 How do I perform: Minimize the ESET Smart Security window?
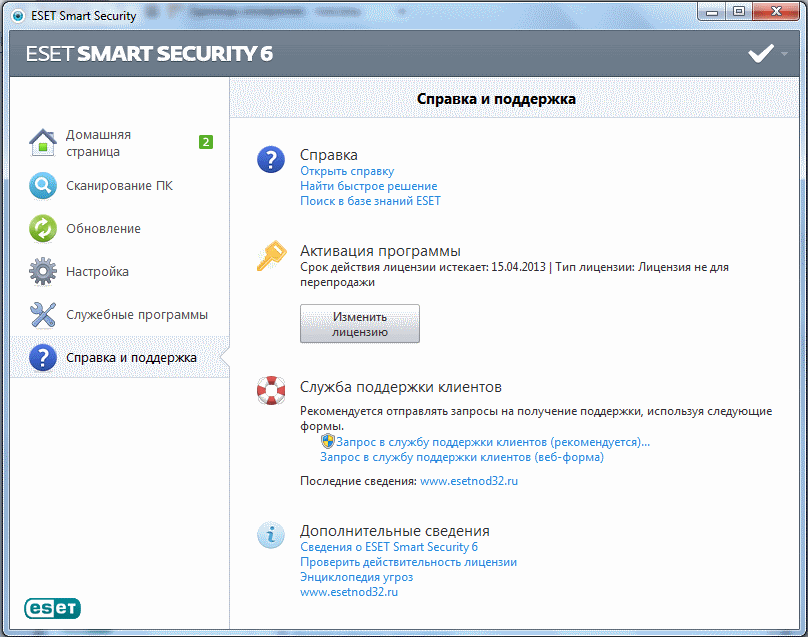712,12
